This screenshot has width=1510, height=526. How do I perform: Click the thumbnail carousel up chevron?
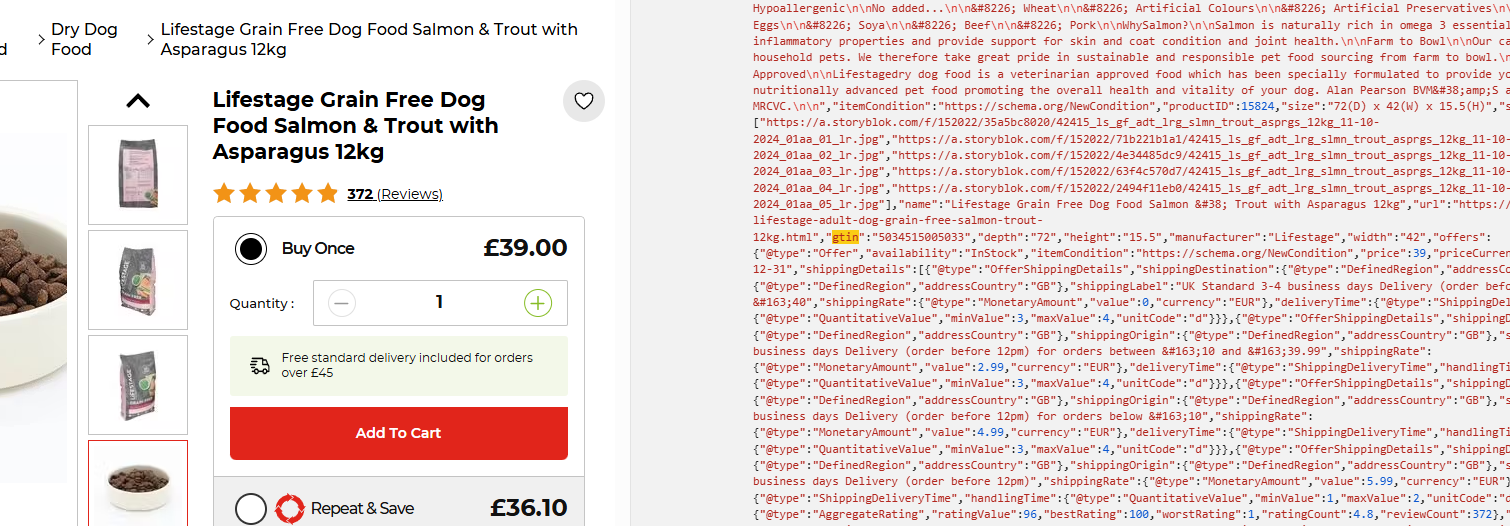138,101
